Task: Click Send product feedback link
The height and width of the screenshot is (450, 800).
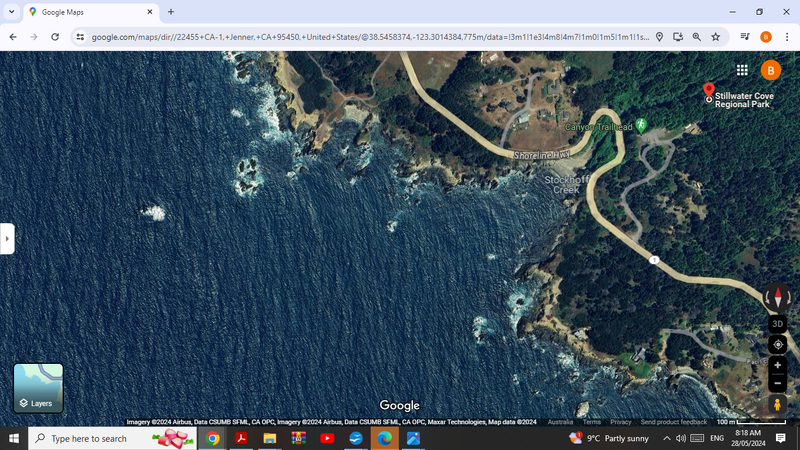Action: point(673,422)
